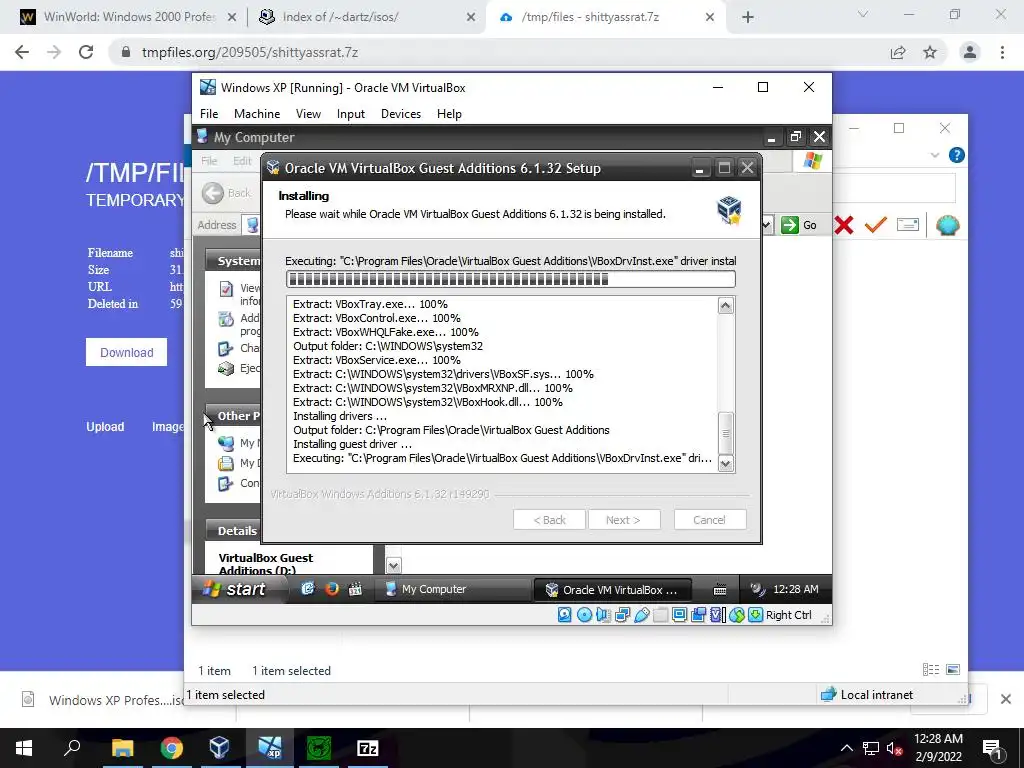
Task: Click the orange checkmark icon in background window
Action: 875,225
